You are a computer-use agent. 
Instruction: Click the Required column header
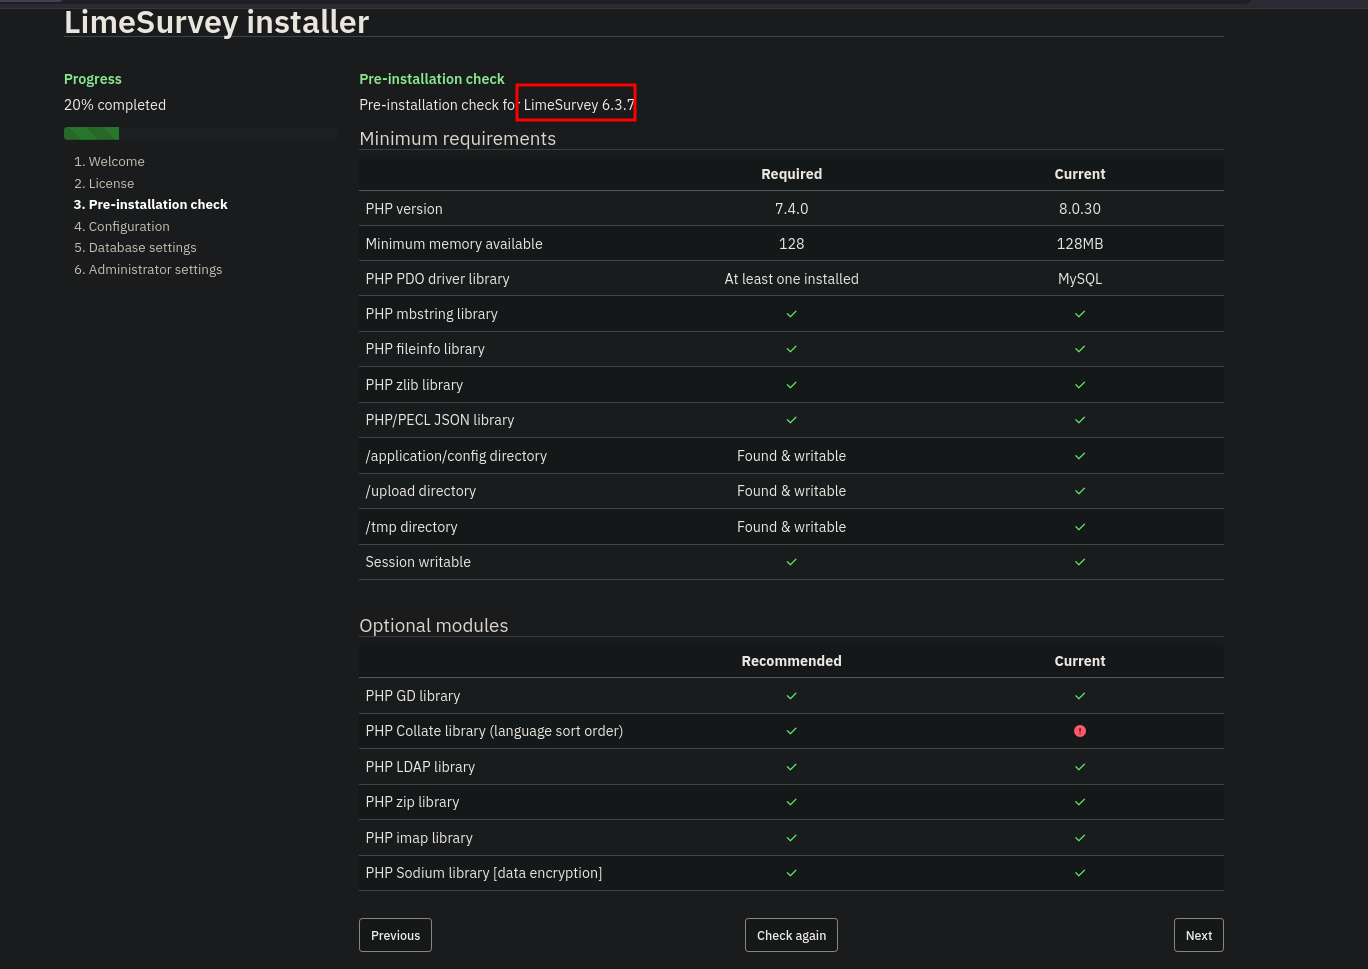[x=791, y=174]
